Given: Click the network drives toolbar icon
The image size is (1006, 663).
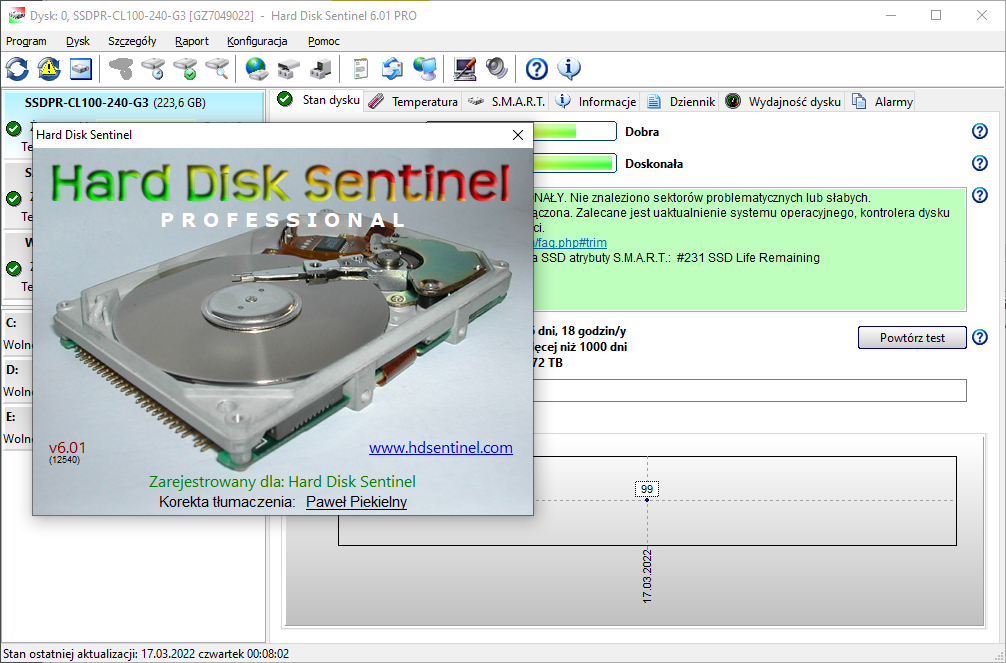Looking at the screenshot, I should pos(289,69).
